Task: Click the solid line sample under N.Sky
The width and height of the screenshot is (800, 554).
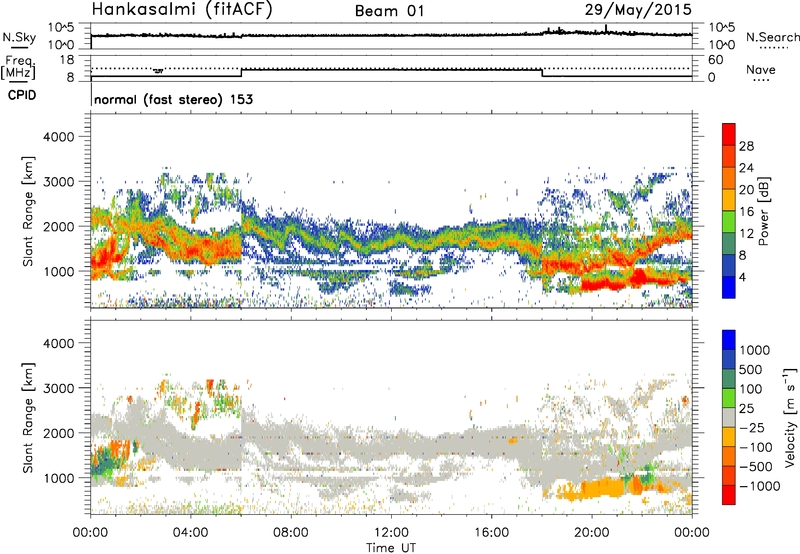Action: (x=19, y=48)
